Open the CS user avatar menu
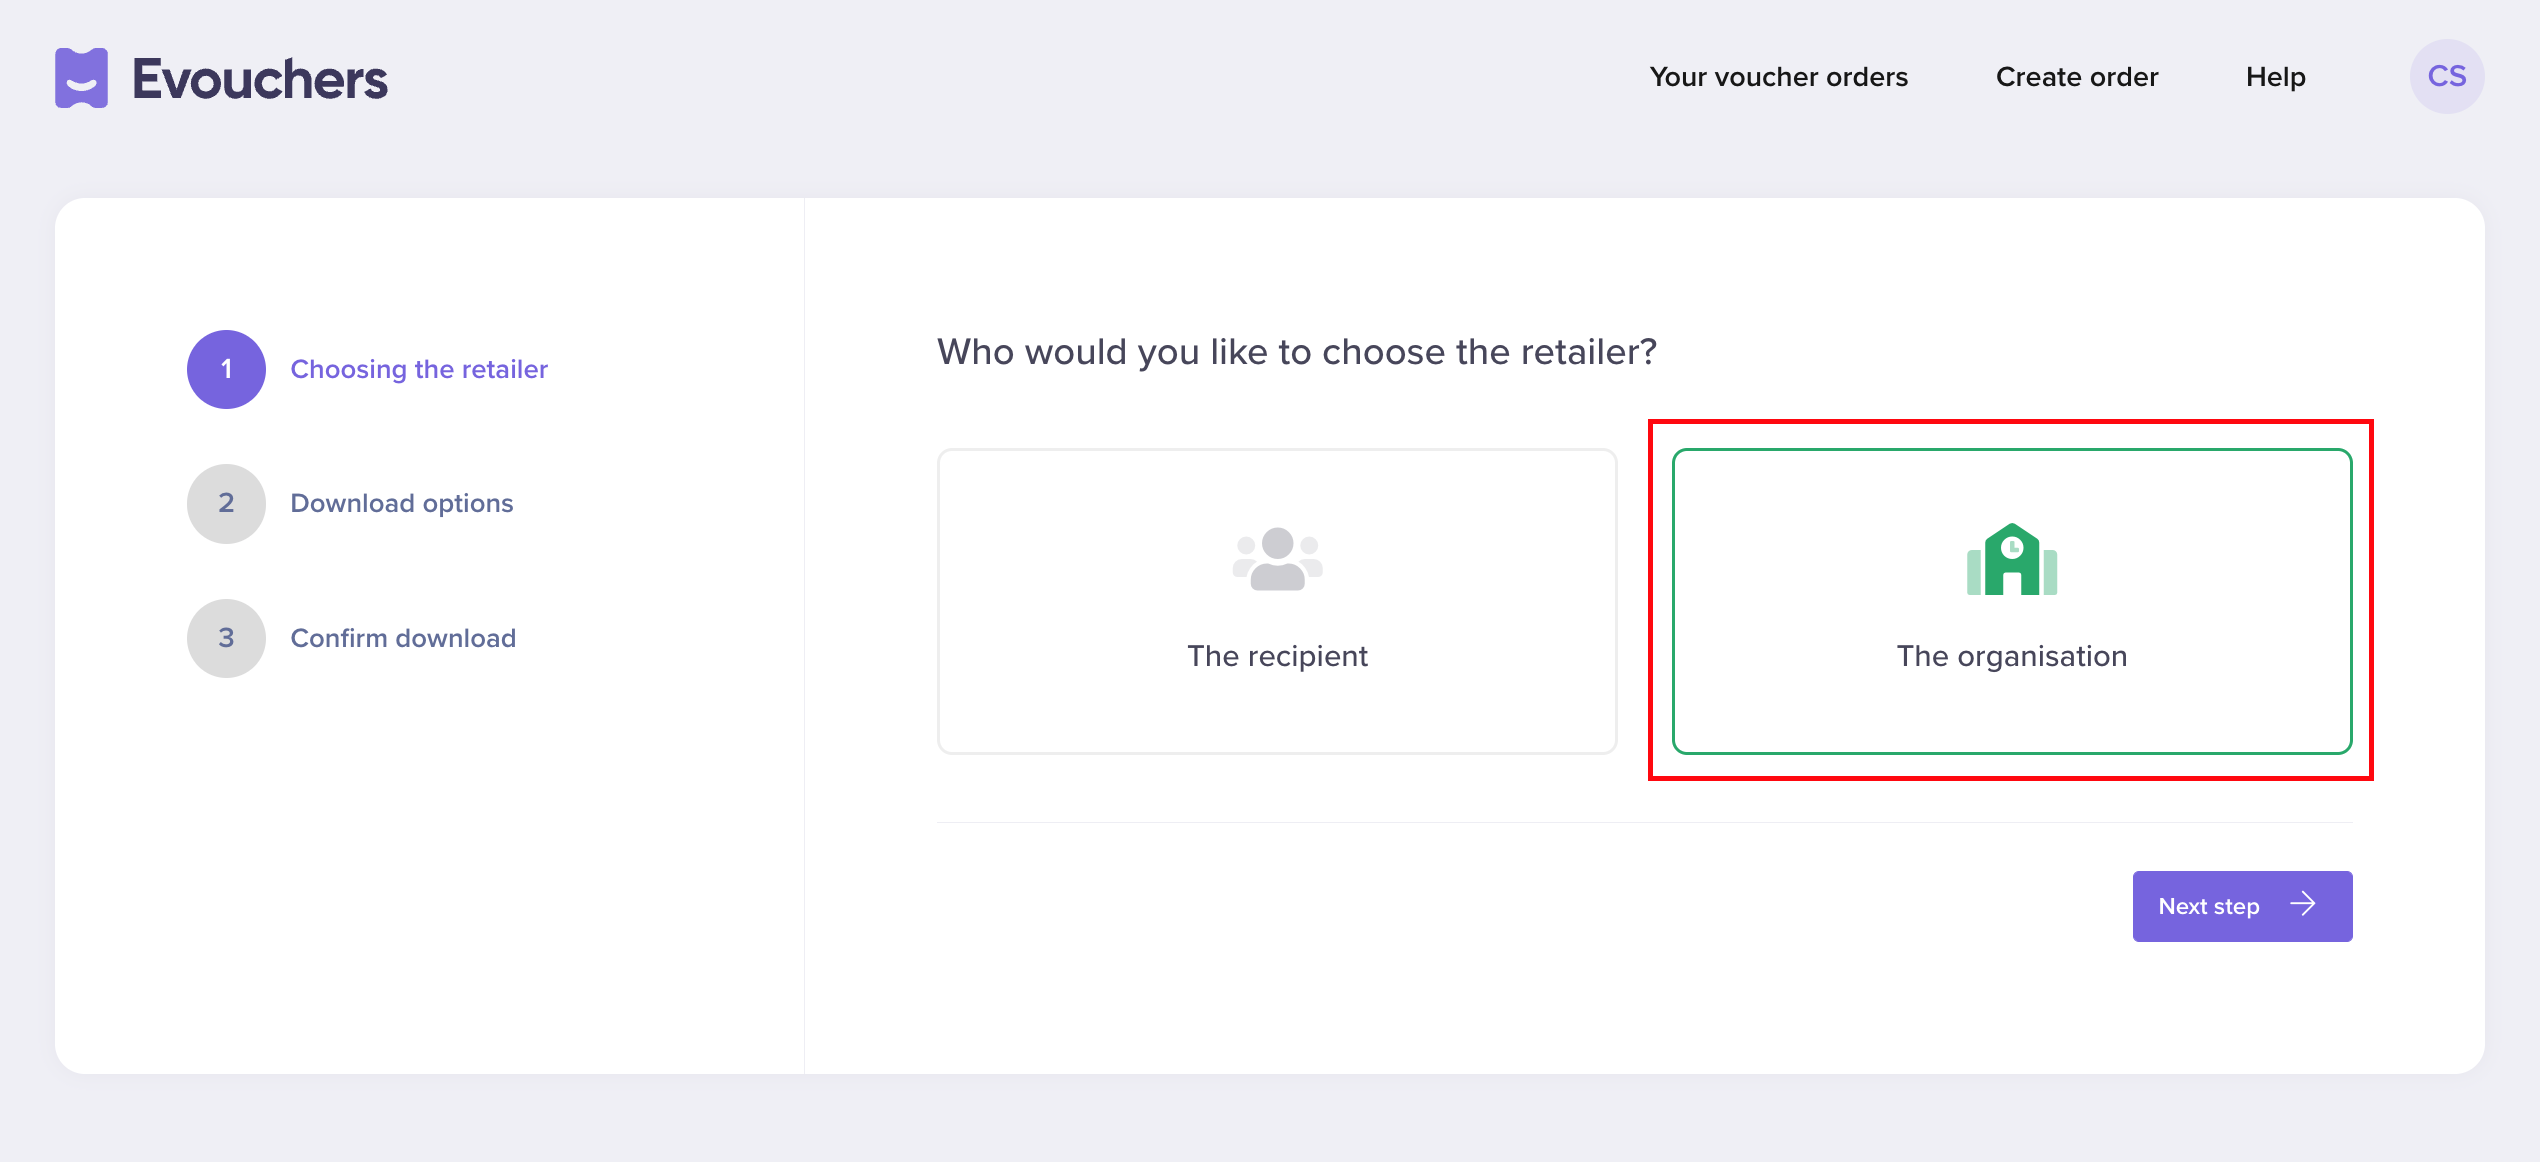The width and height of the screenshot is (2540, 1162). [x=2446, y=77]
